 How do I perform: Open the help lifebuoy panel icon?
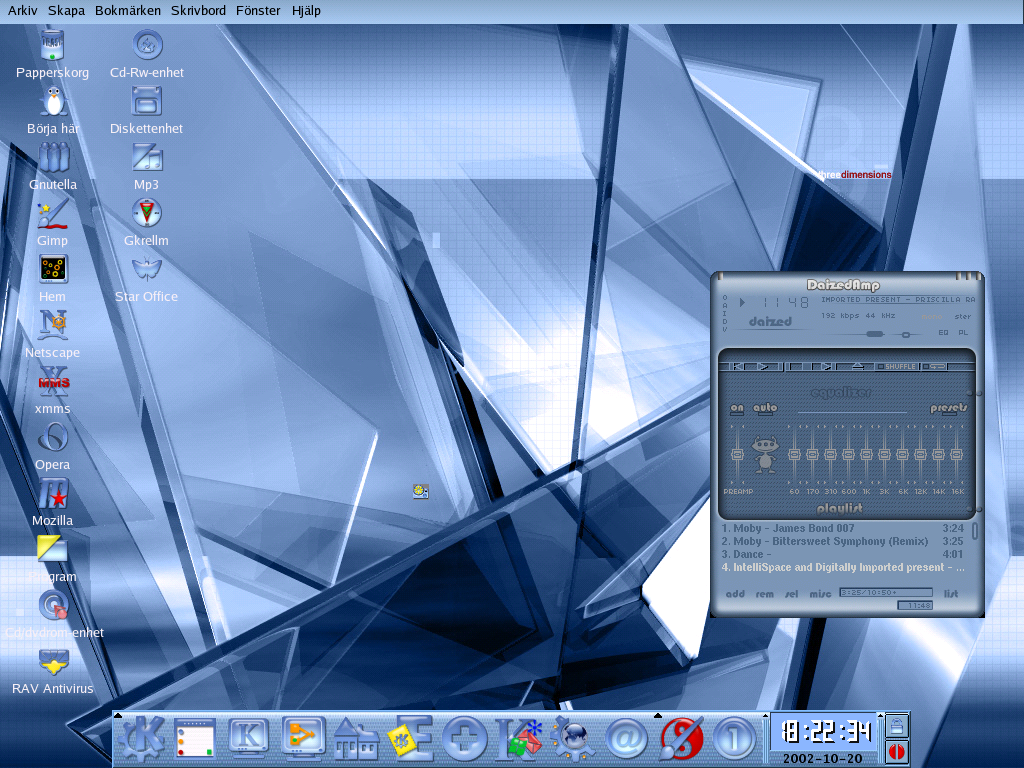[x=464, y=739]
